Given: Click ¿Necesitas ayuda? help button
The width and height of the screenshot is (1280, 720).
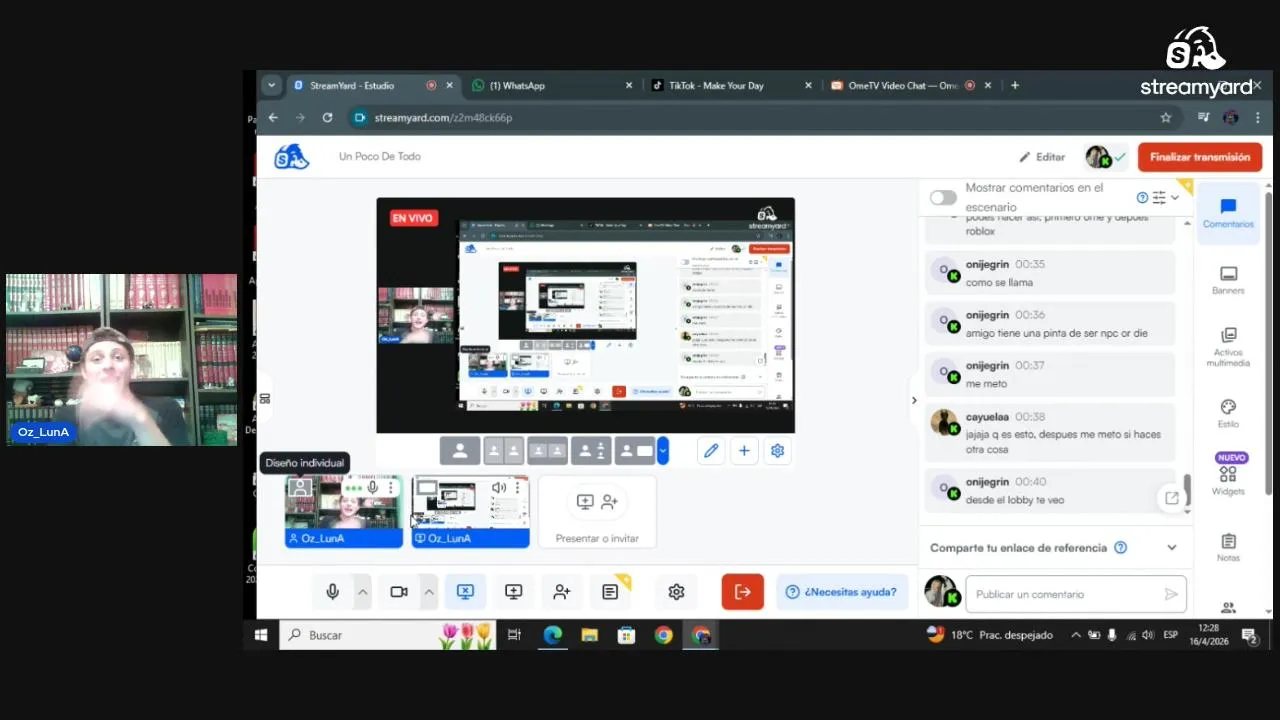Looking at the screenshot, I should tap(842, 592).
